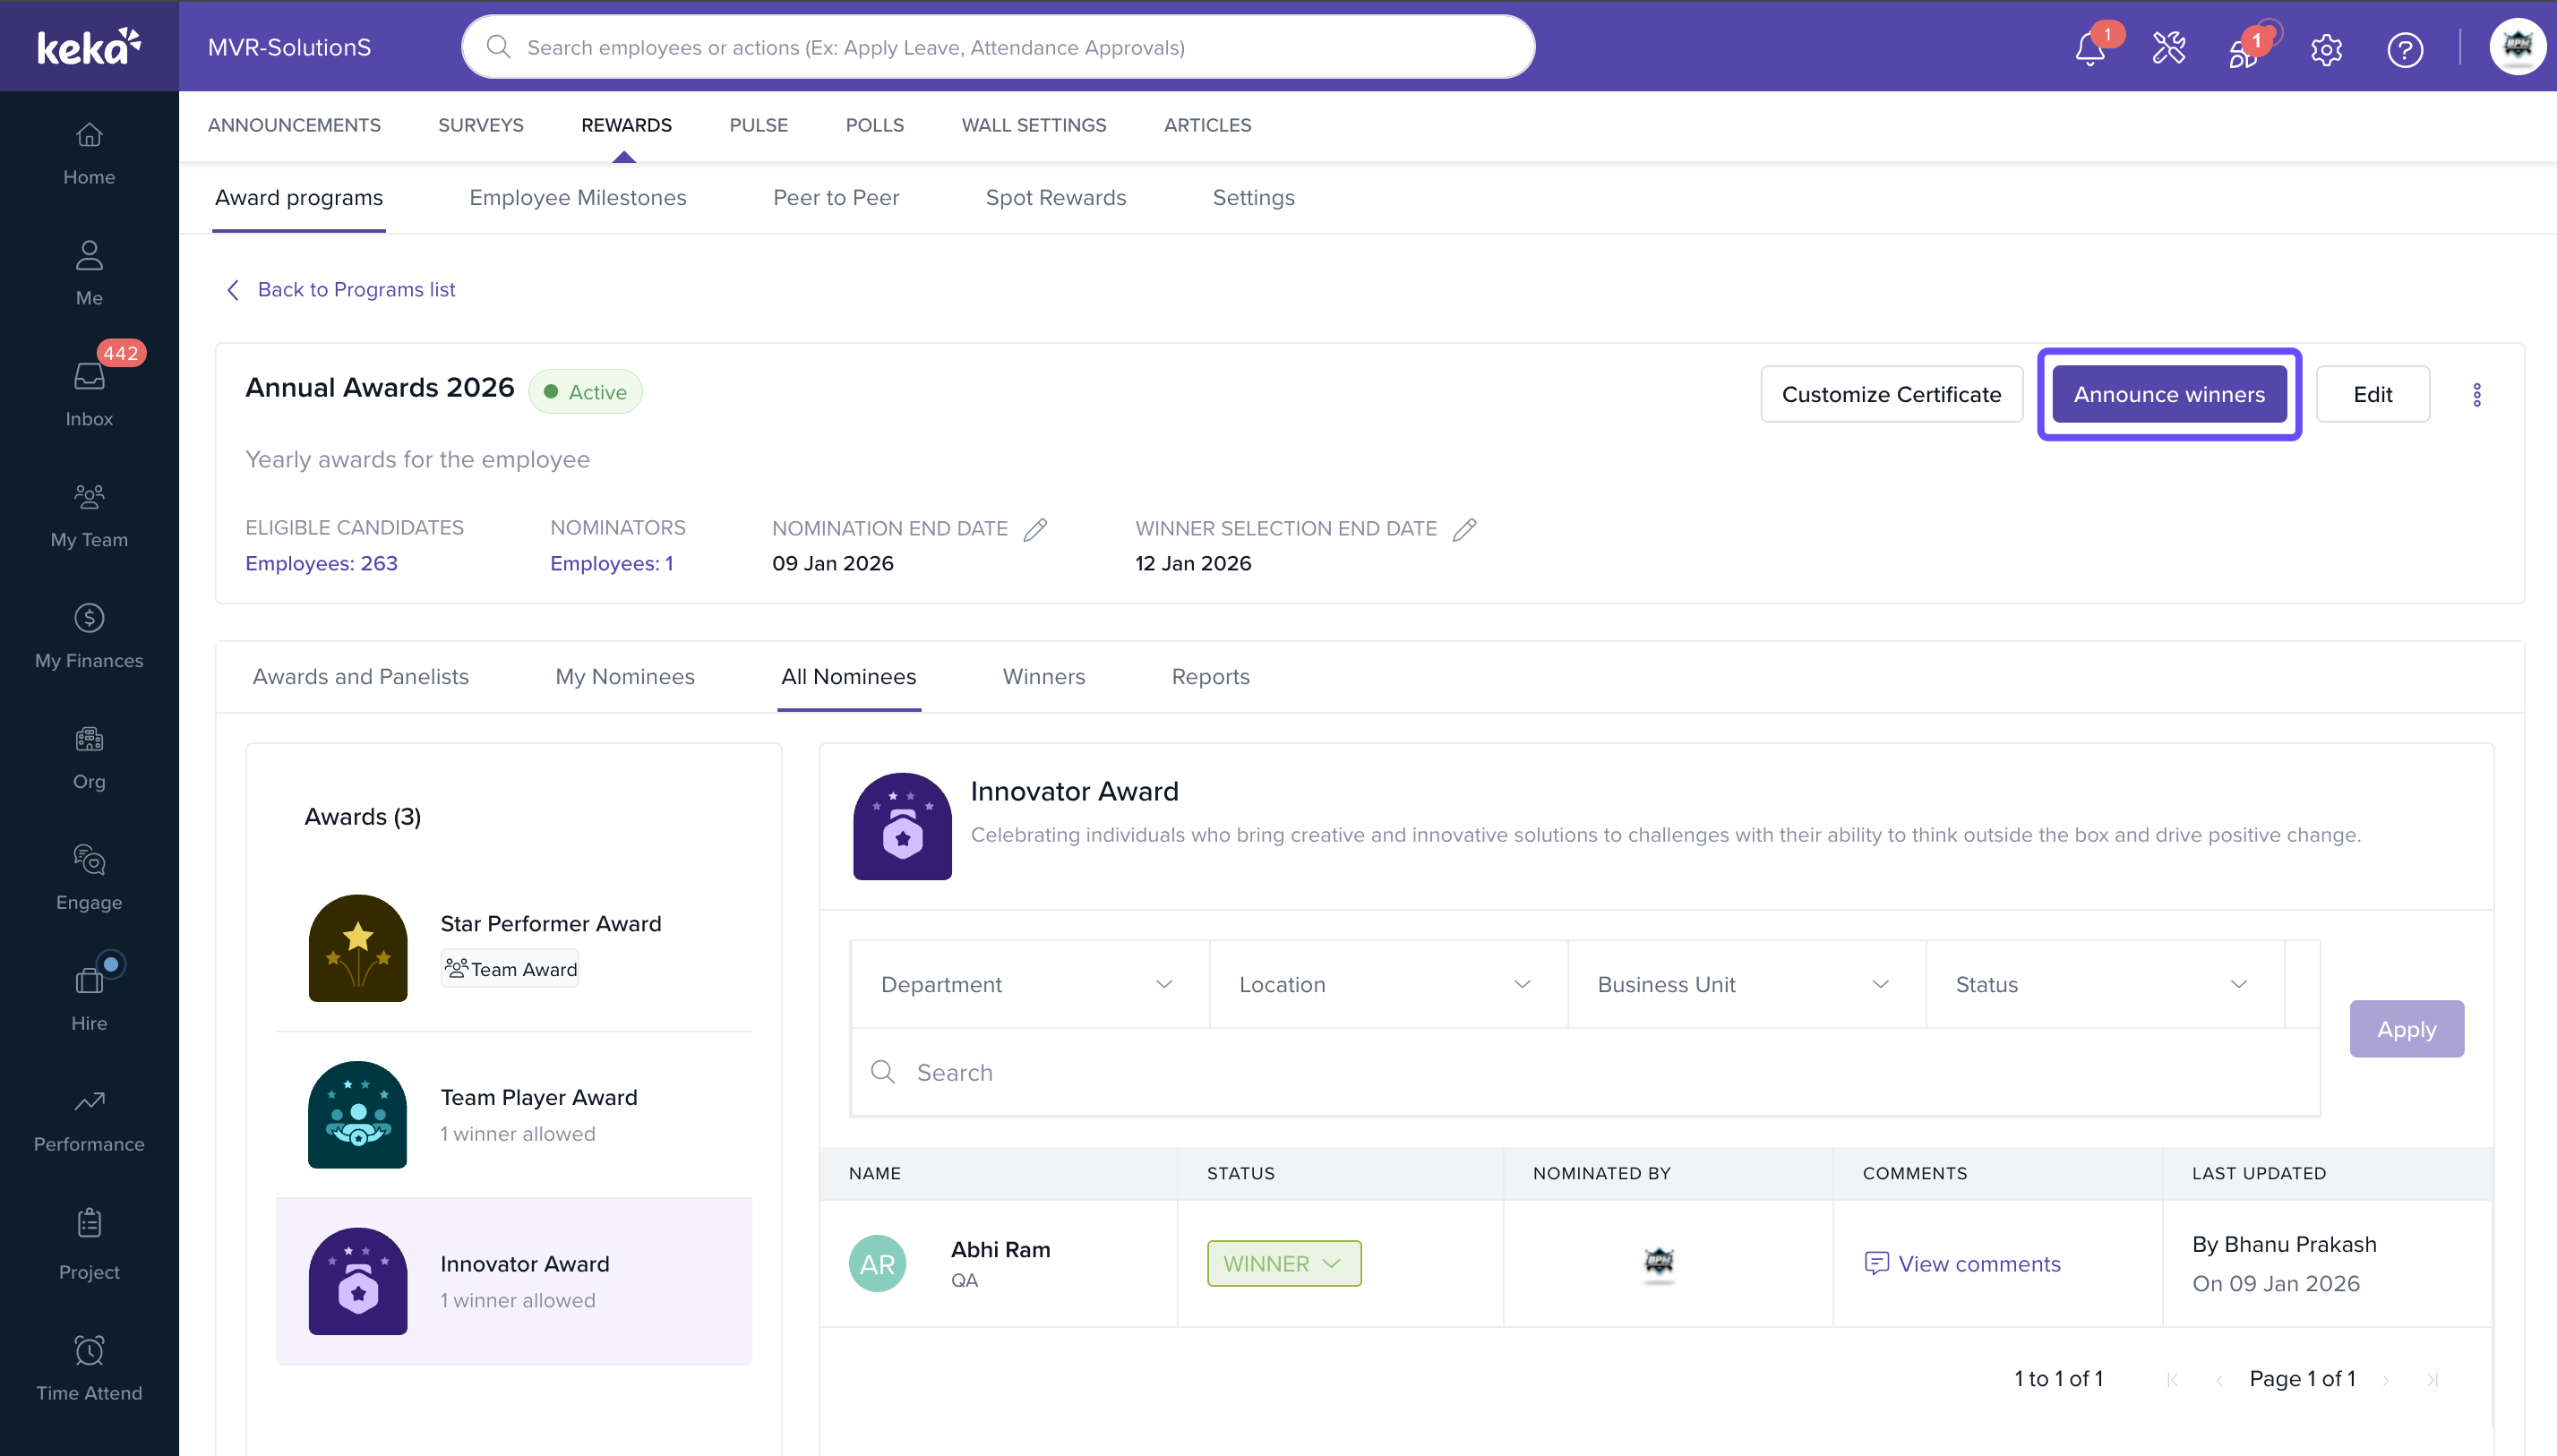Screen dimensions: 2557x1456
Task: Edit winner selection end date pencil icon
Action: coord(1464,529)
